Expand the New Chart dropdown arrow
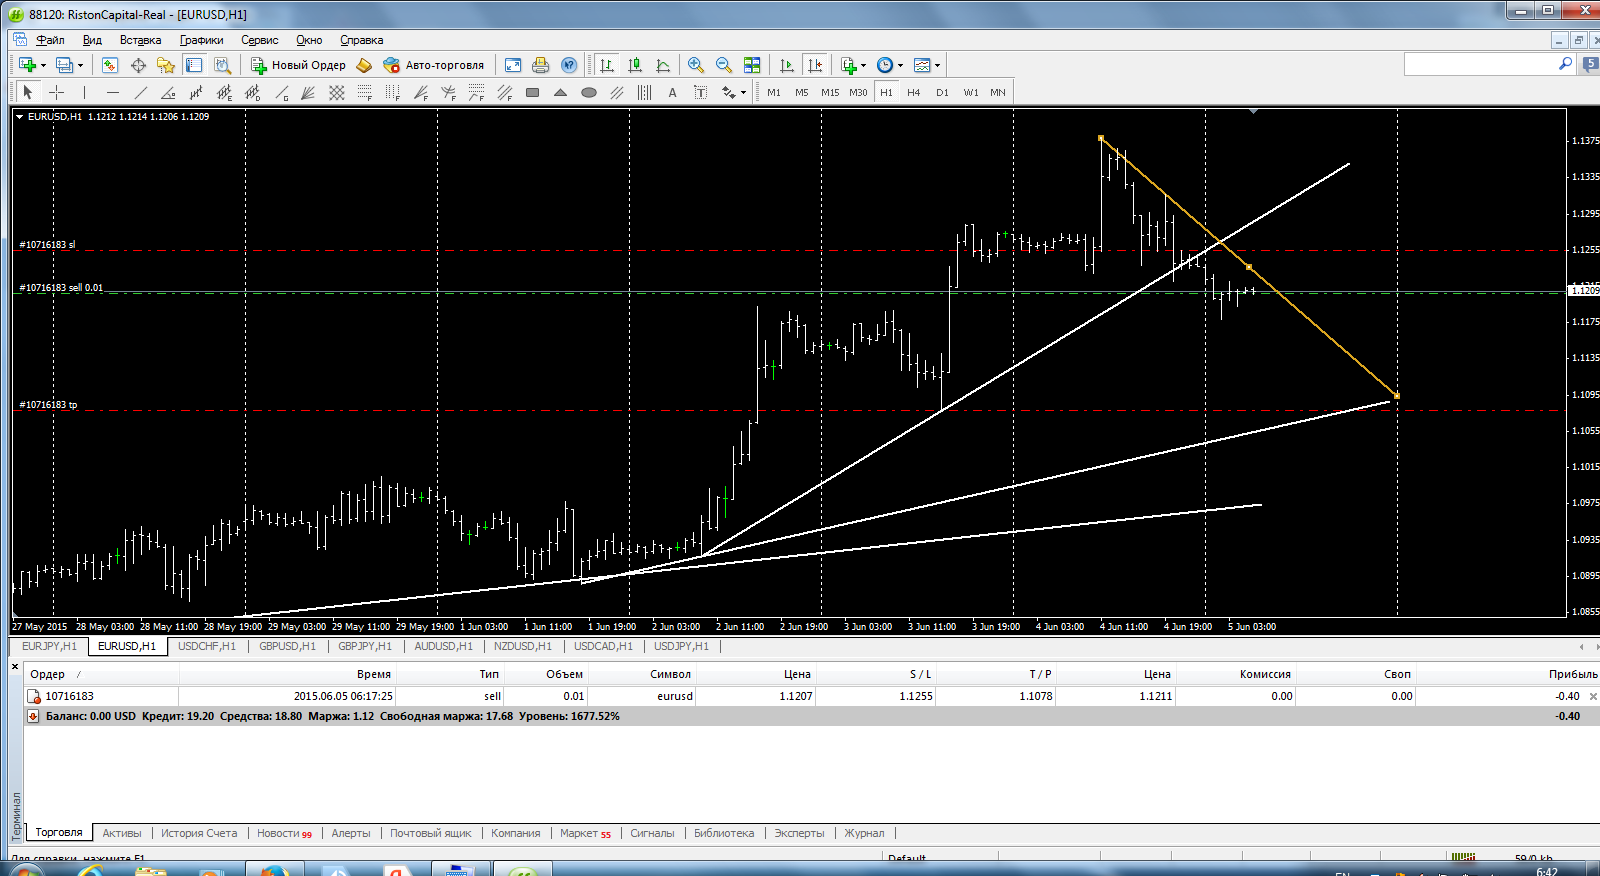This screenshot has height=876, width=1600. click(43, 65)
